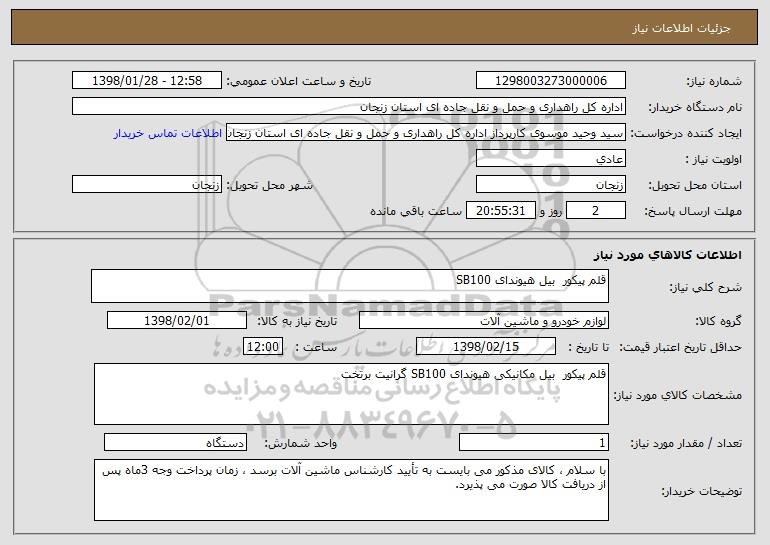The image size is (770, 545).
Task: Select the goods specification box mentioning گرانیت برتخت
Action: [351, 394]
